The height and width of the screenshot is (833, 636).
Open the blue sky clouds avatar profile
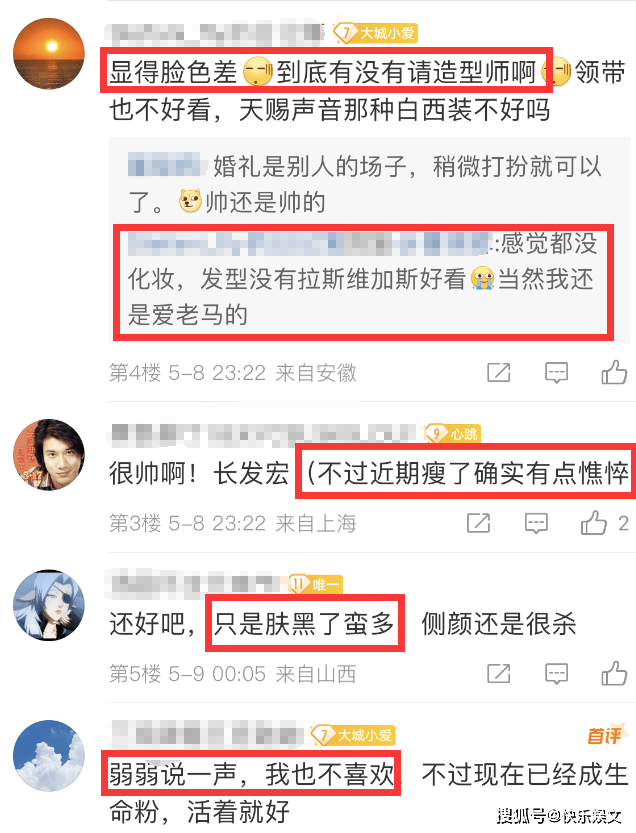[49, 756]
